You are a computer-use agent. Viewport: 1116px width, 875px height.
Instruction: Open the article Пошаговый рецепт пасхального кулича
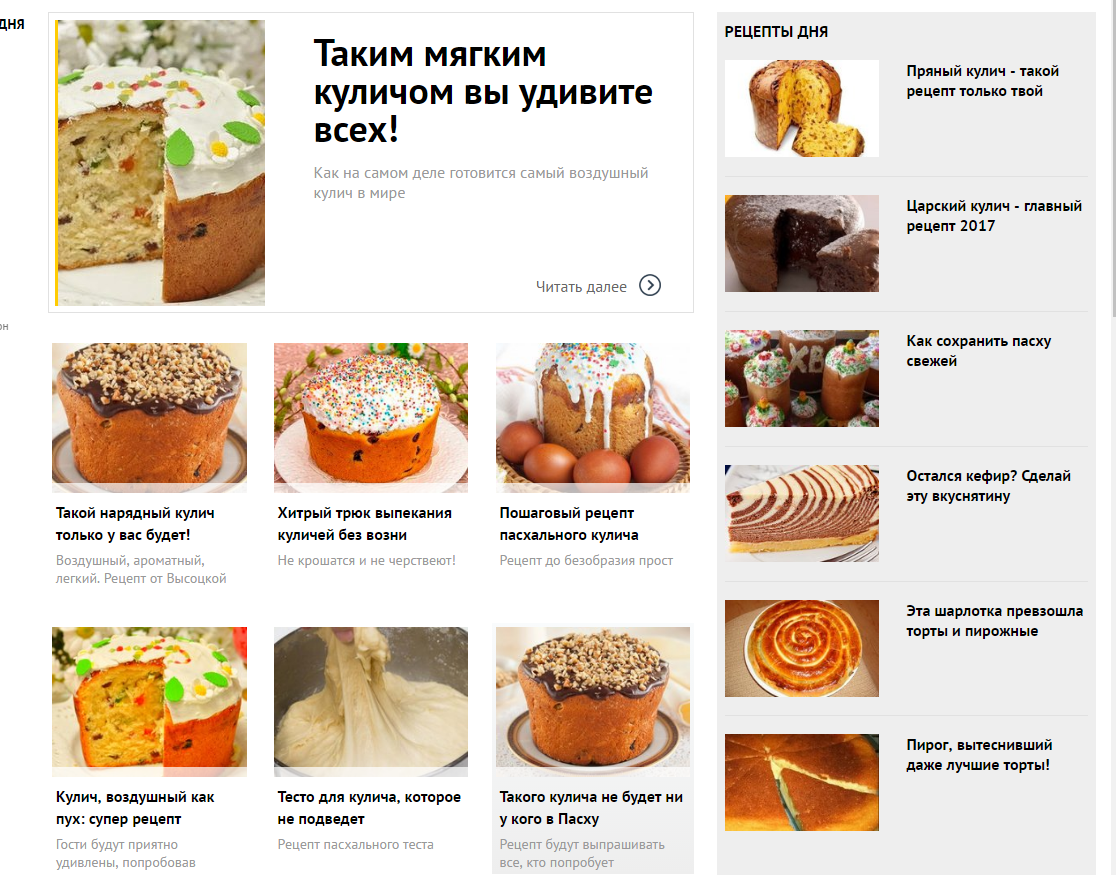pos(569,524)
